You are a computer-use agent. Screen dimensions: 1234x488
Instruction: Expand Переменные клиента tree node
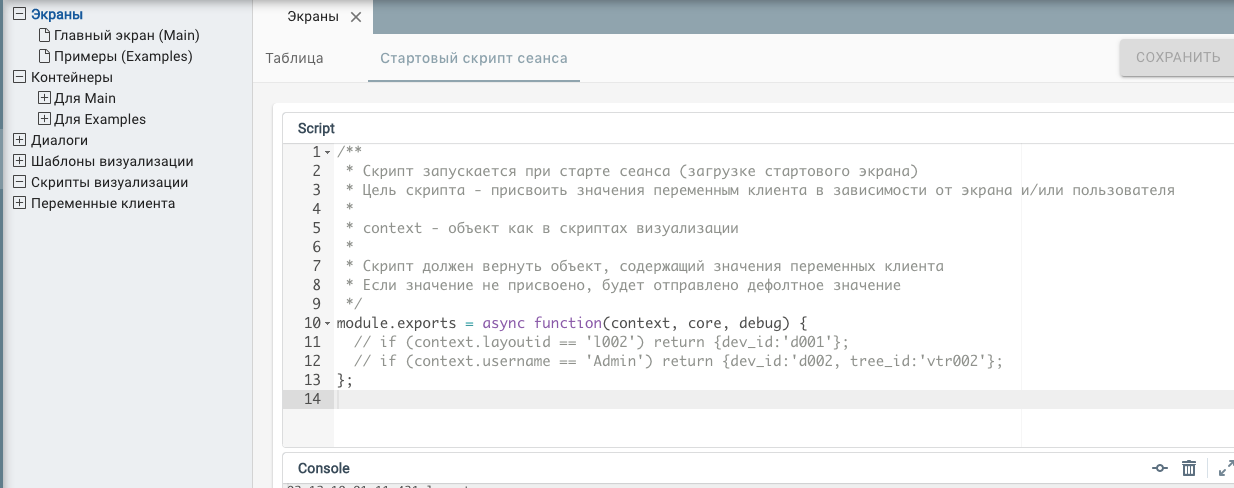point(19,203)
